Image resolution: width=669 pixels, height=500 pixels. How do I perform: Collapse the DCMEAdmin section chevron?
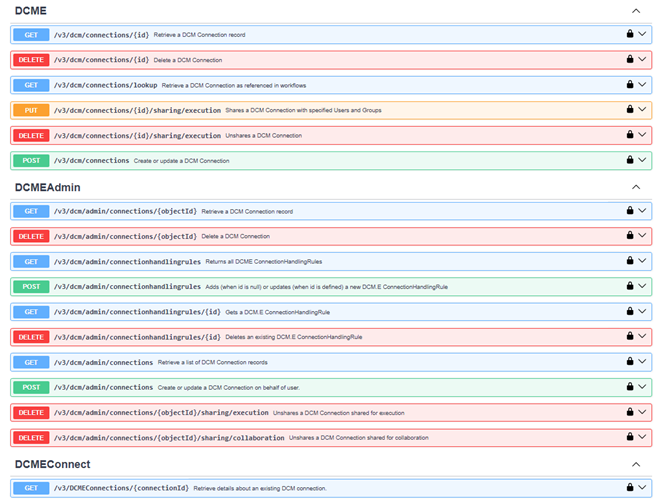(636, 187)
